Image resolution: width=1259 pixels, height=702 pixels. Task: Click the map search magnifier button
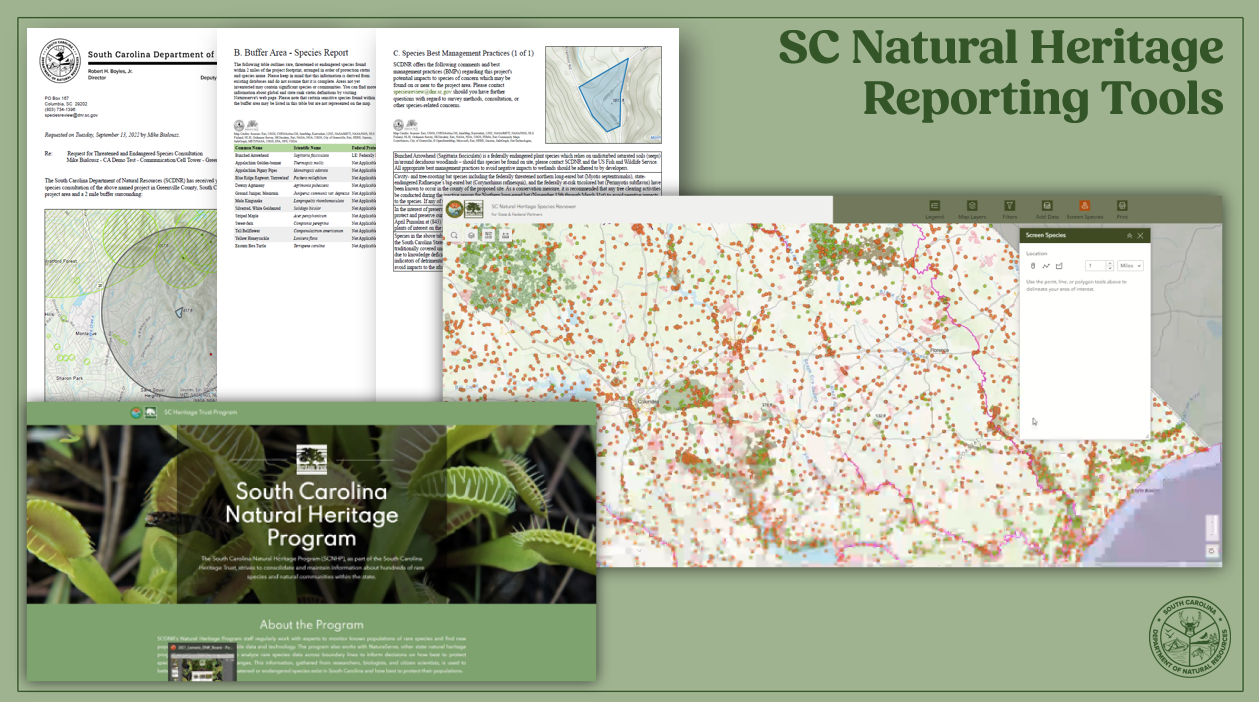[x=454, y=235]
